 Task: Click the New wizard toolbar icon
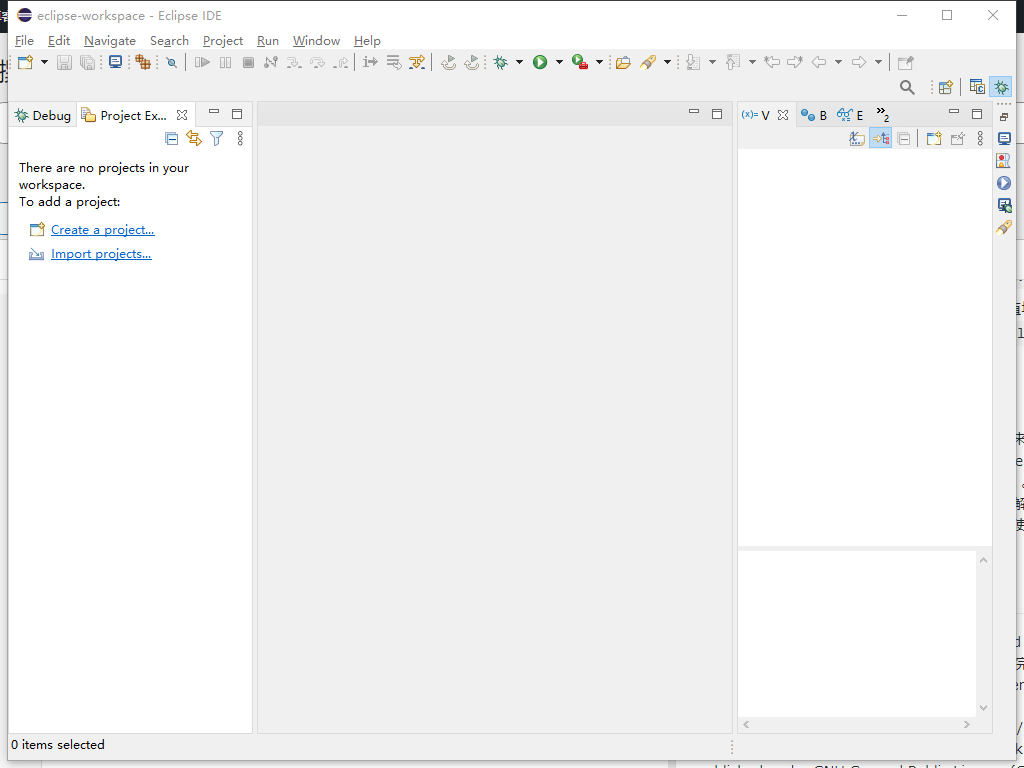tap(25, 62)
